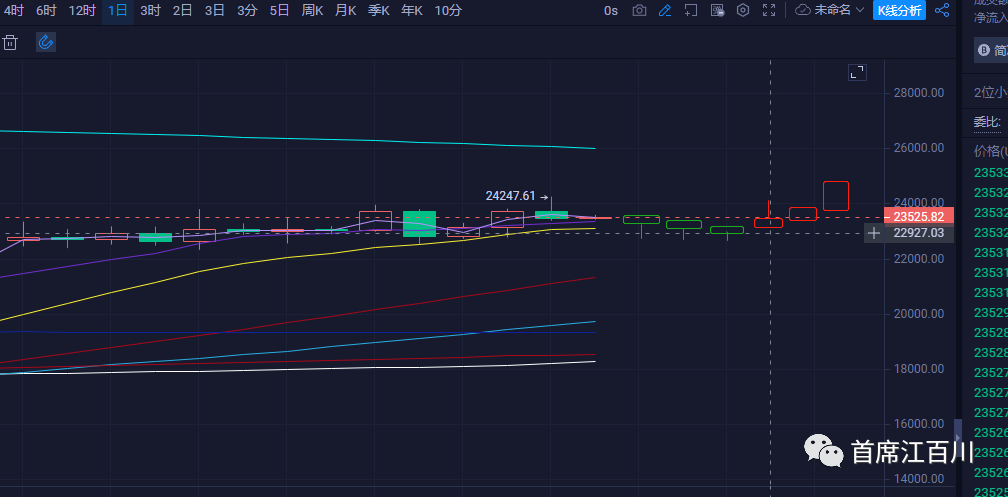Switch to 季K quarterly chart
Image resolution: width=1008 pixels, height=497 pixels.
379,10
